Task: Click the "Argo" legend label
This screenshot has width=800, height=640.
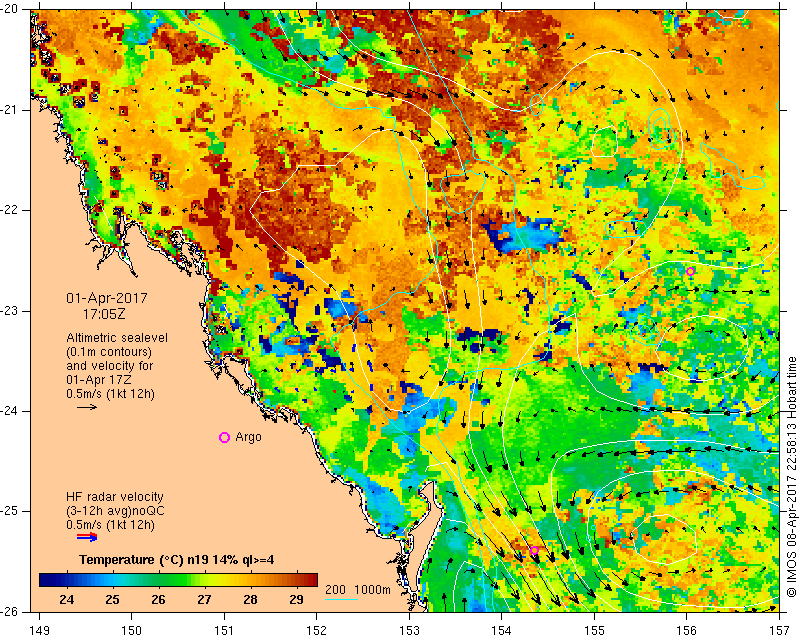Action: 248,437
